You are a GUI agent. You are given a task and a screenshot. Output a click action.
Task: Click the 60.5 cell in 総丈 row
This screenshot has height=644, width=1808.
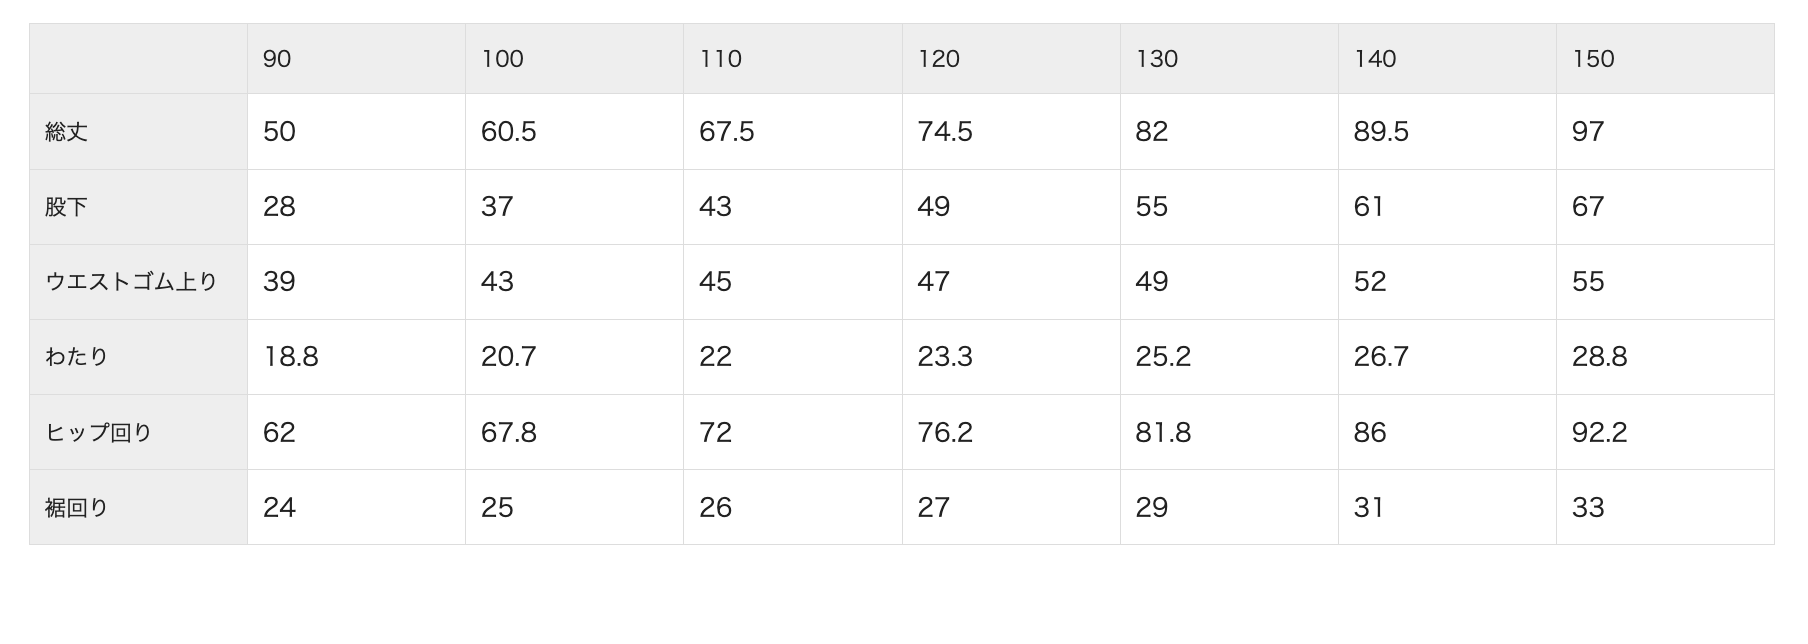pos(508,132)
